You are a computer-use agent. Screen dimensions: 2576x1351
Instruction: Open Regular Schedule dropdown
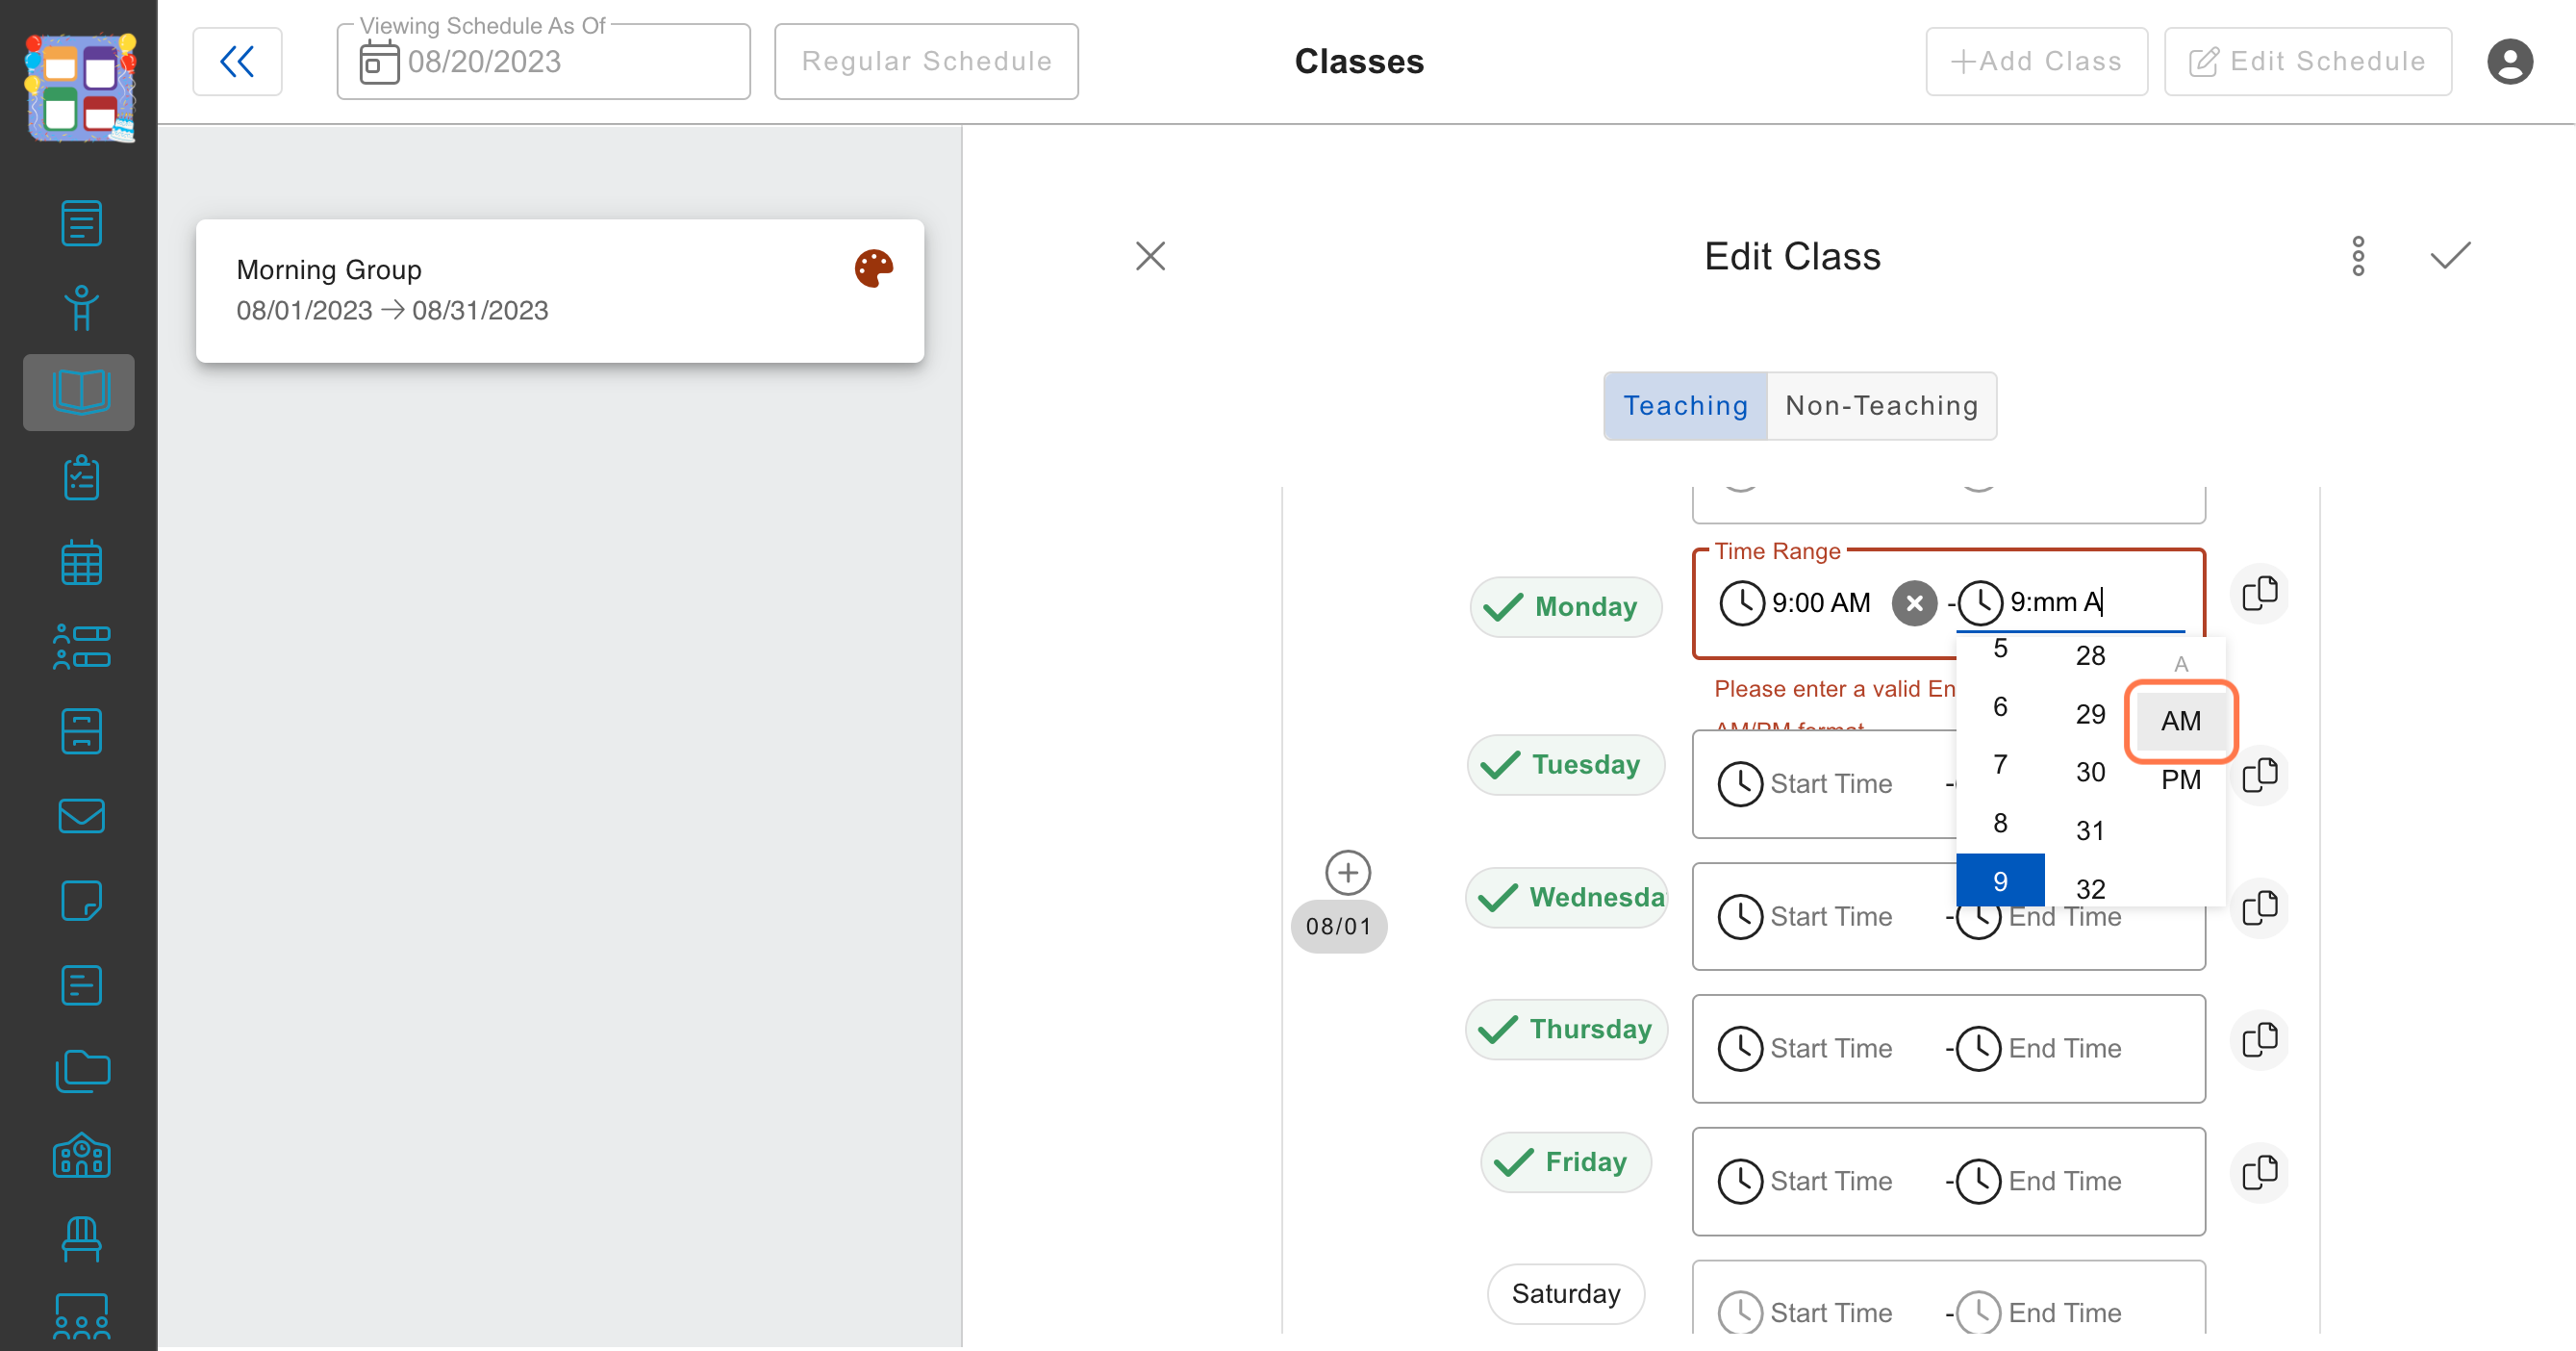926,62
